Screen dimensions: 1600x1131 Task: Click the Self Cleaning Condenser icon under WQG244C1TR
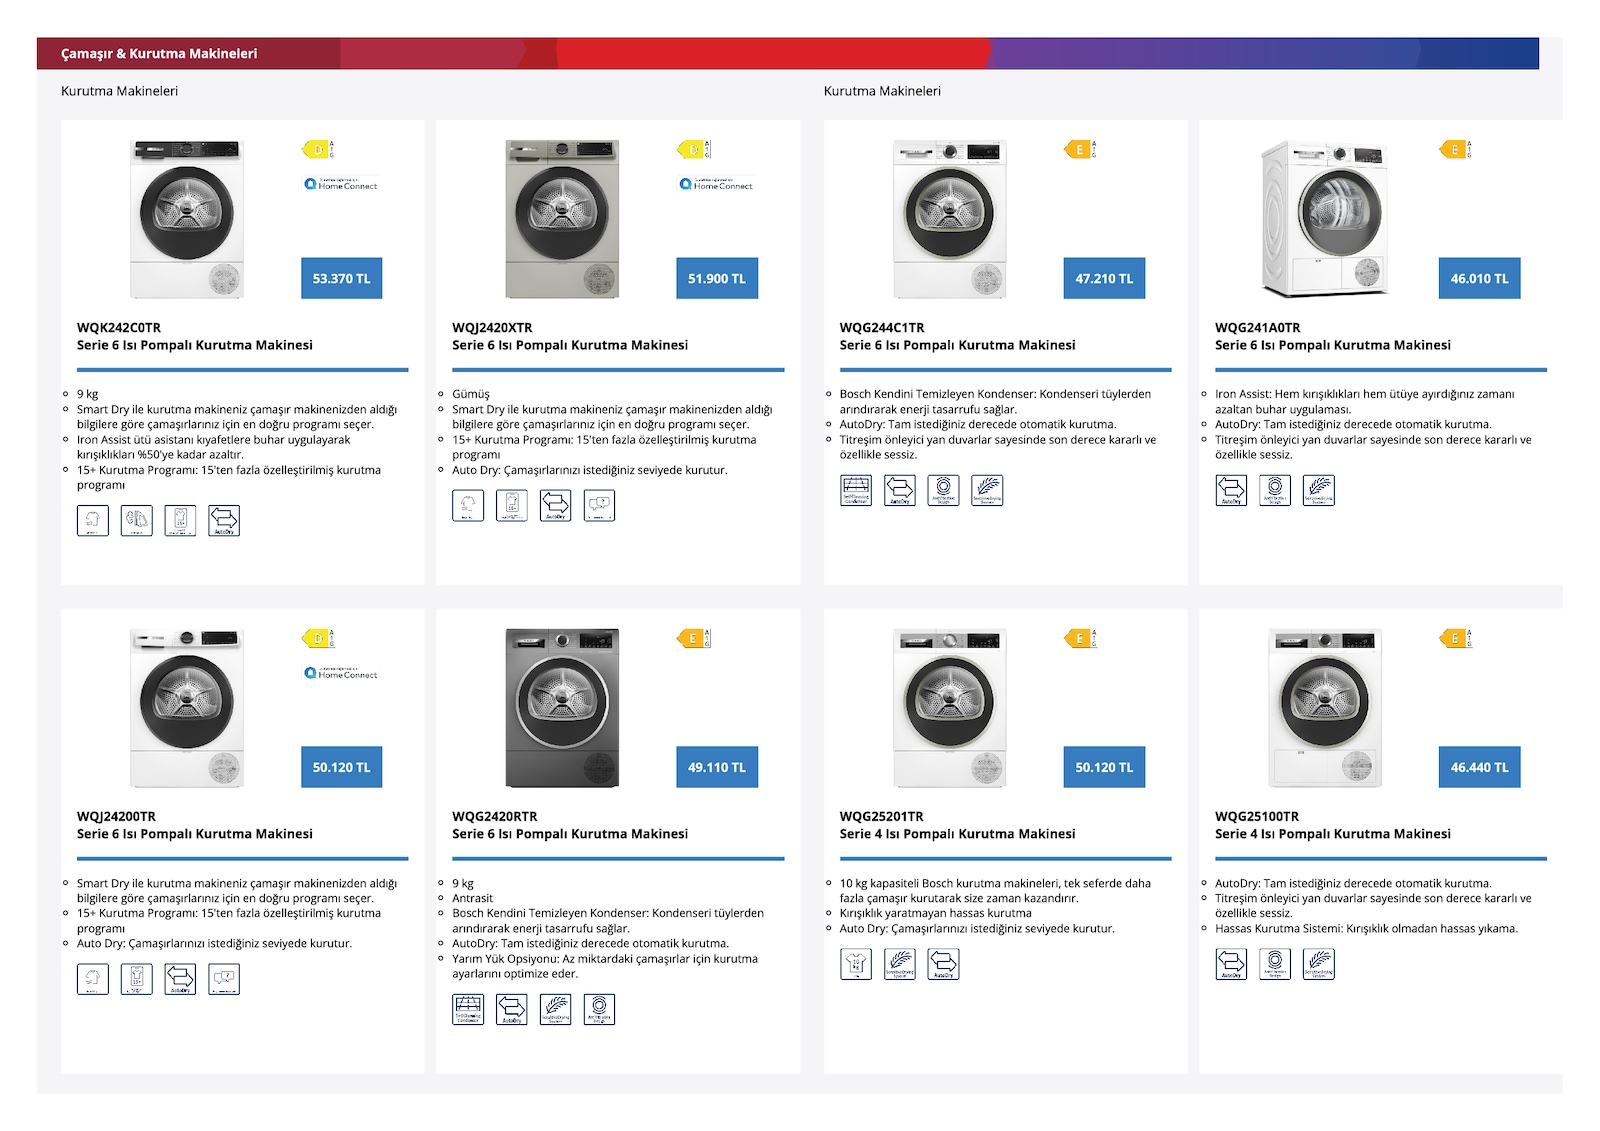[x=856, y=490]
